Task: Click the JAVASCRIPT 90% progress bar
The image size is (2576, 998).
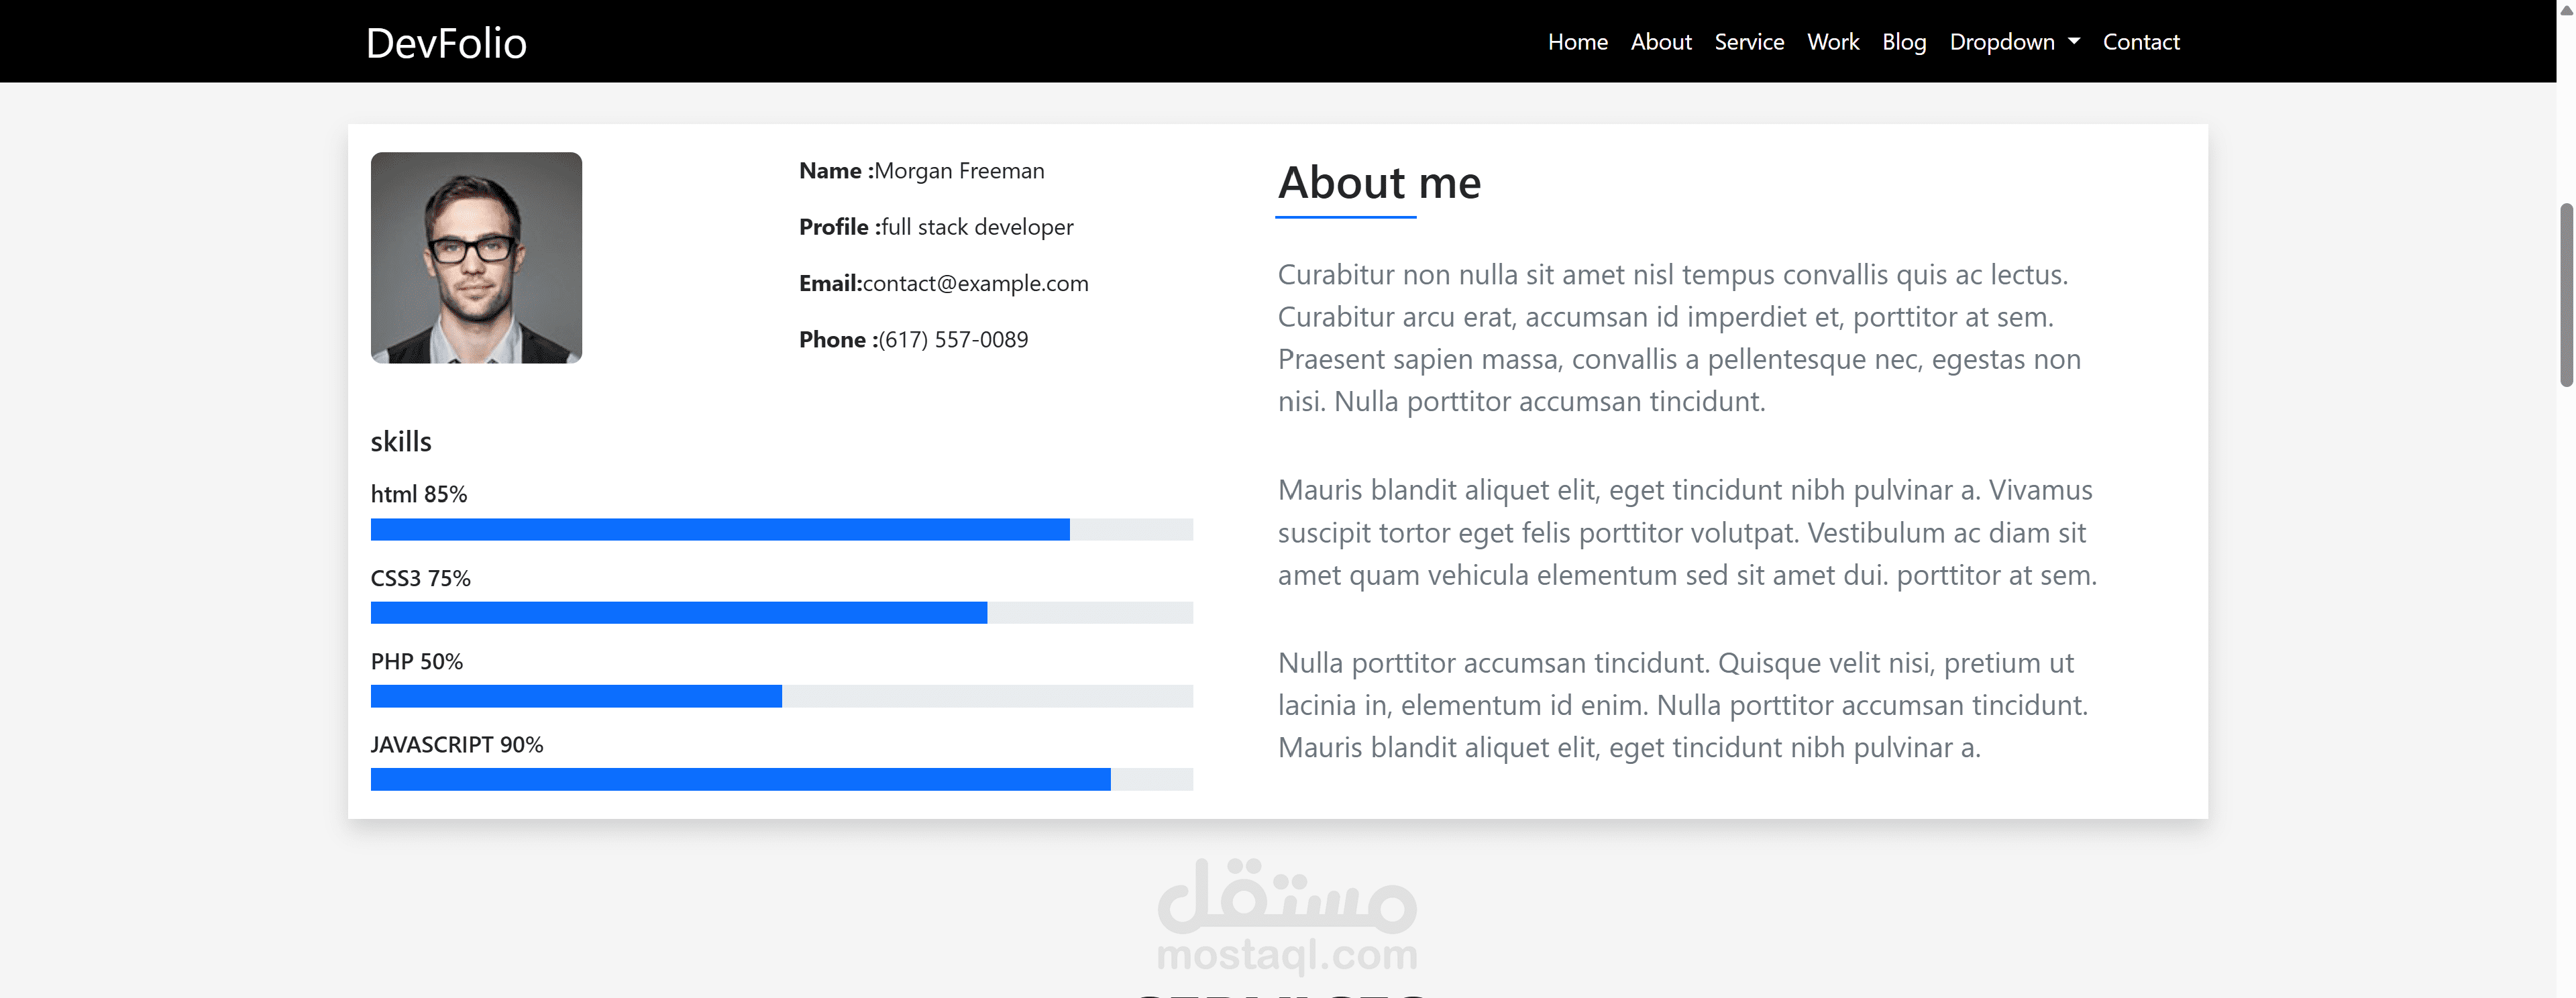Action: (x=782, y=779)
